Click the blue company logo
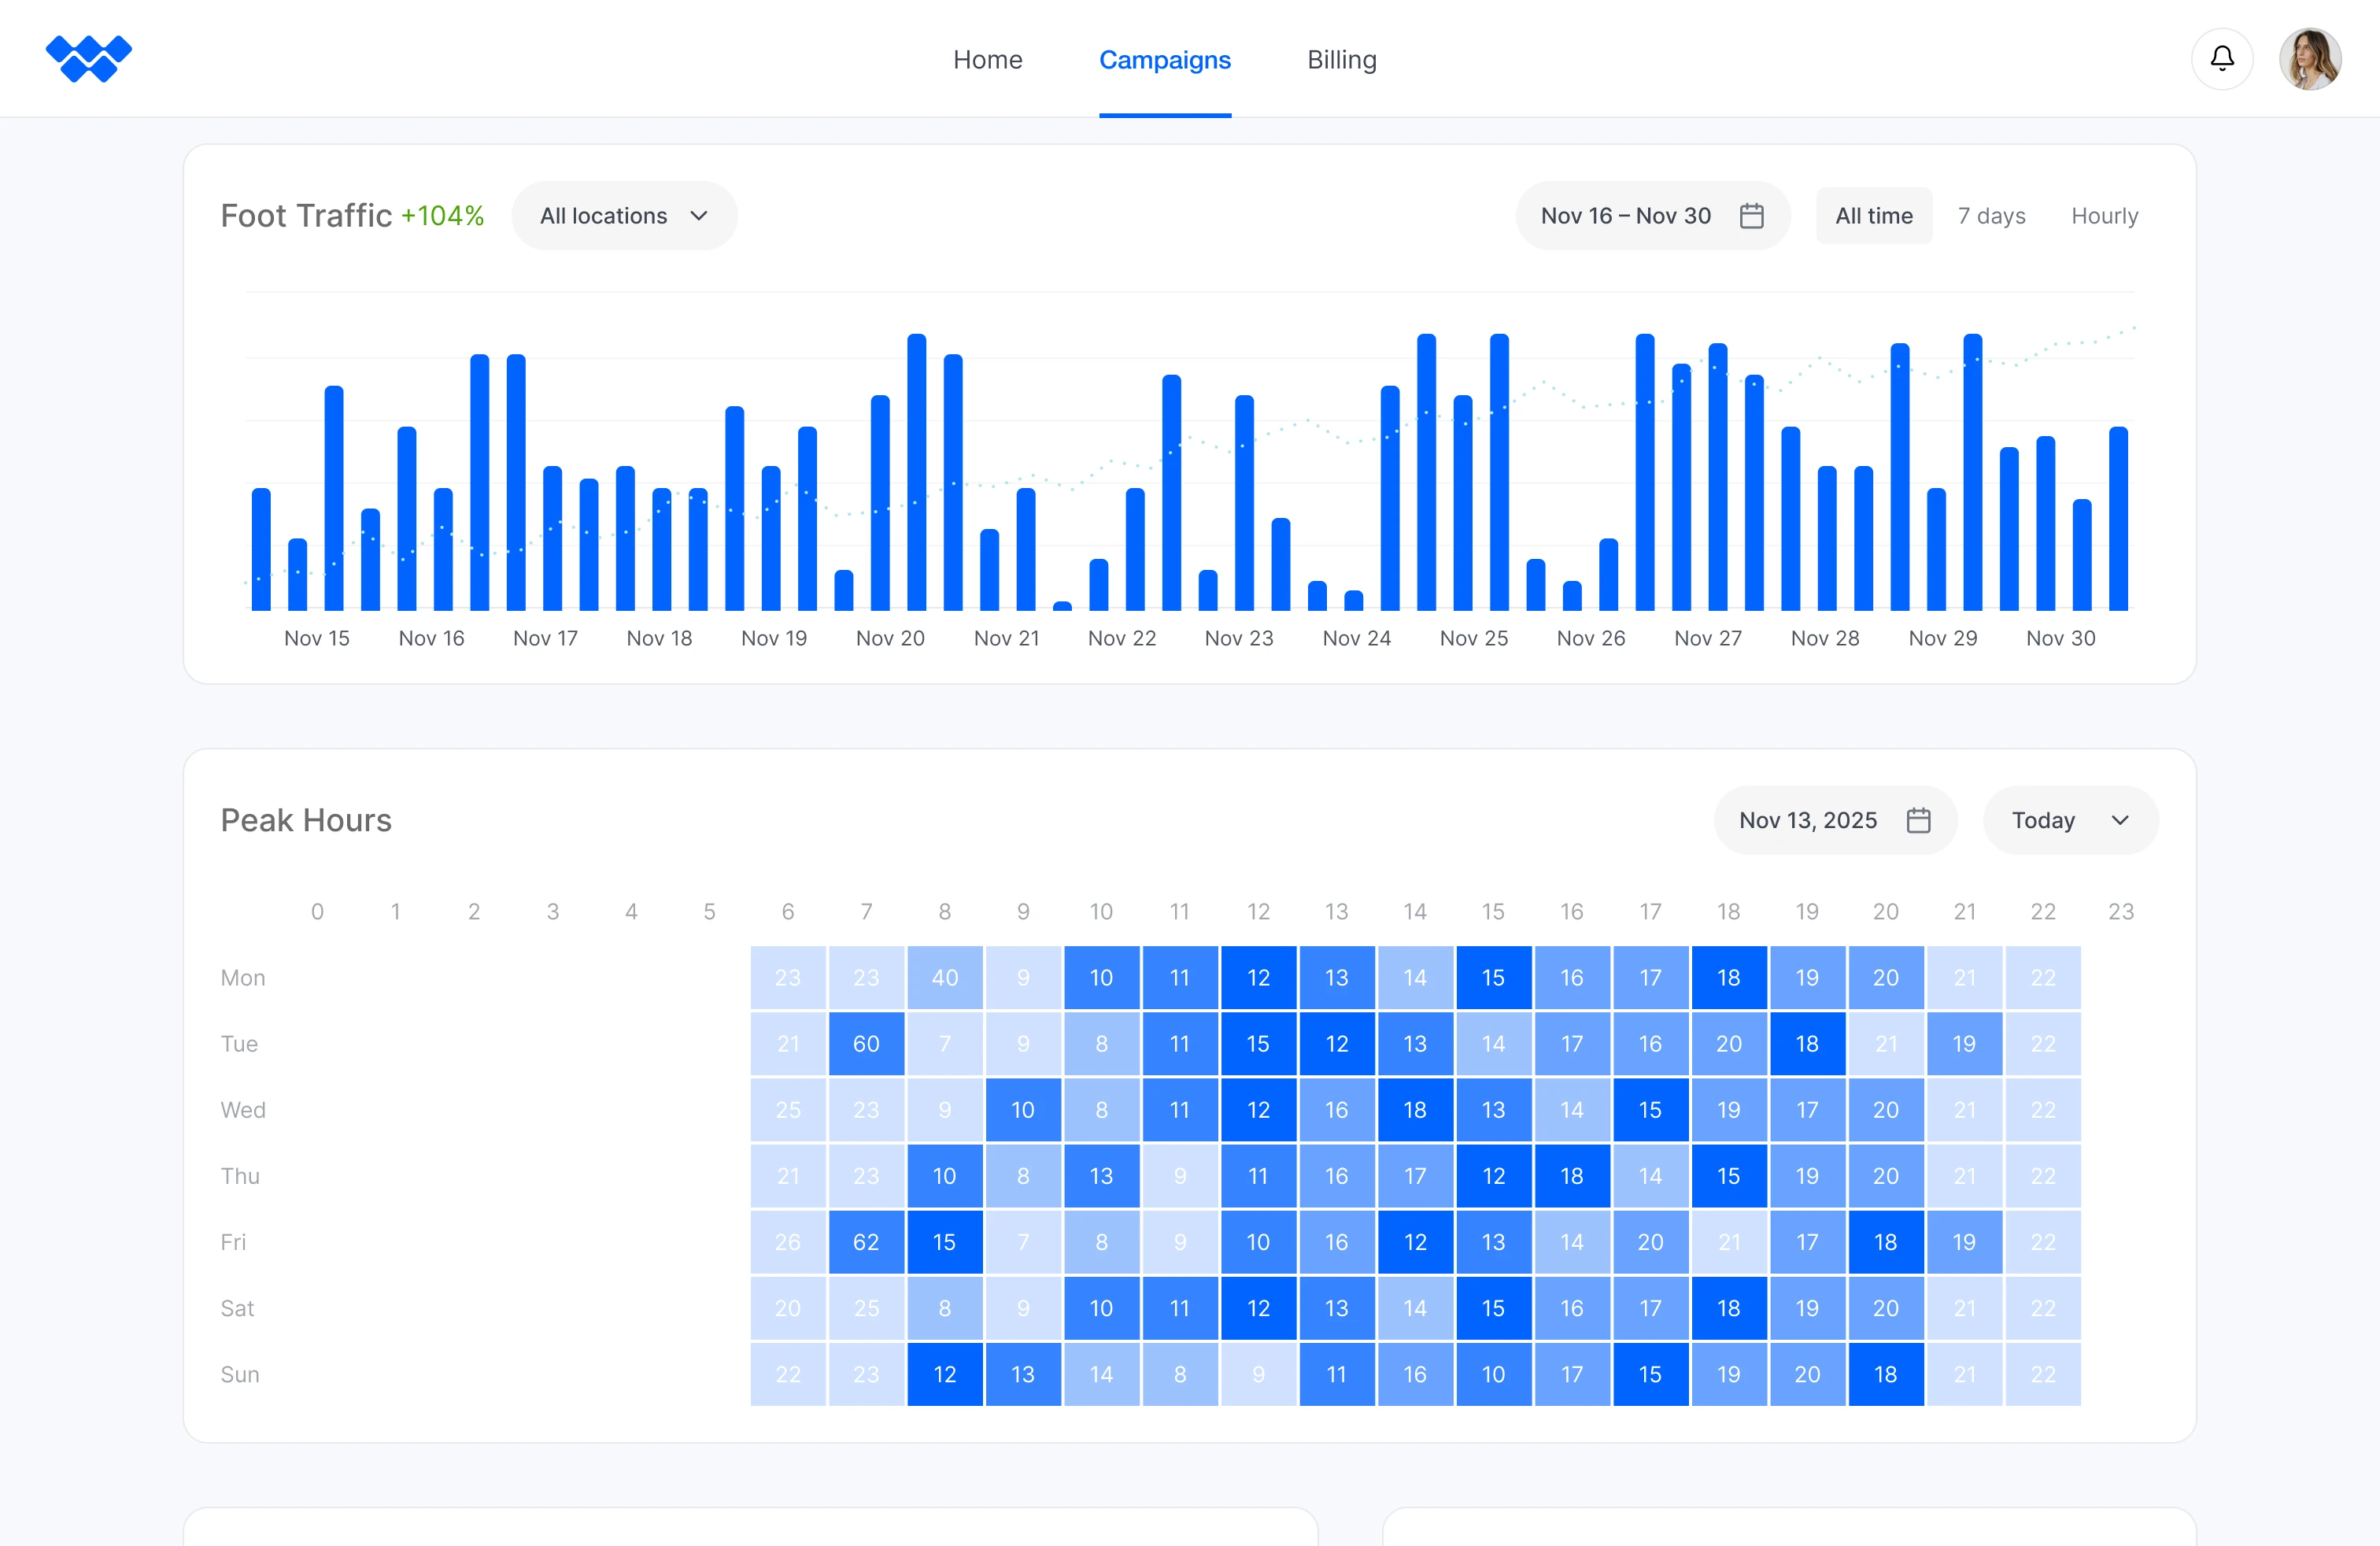The image size is (2380, 1546). pyautogui.click(x=89, y=58)
